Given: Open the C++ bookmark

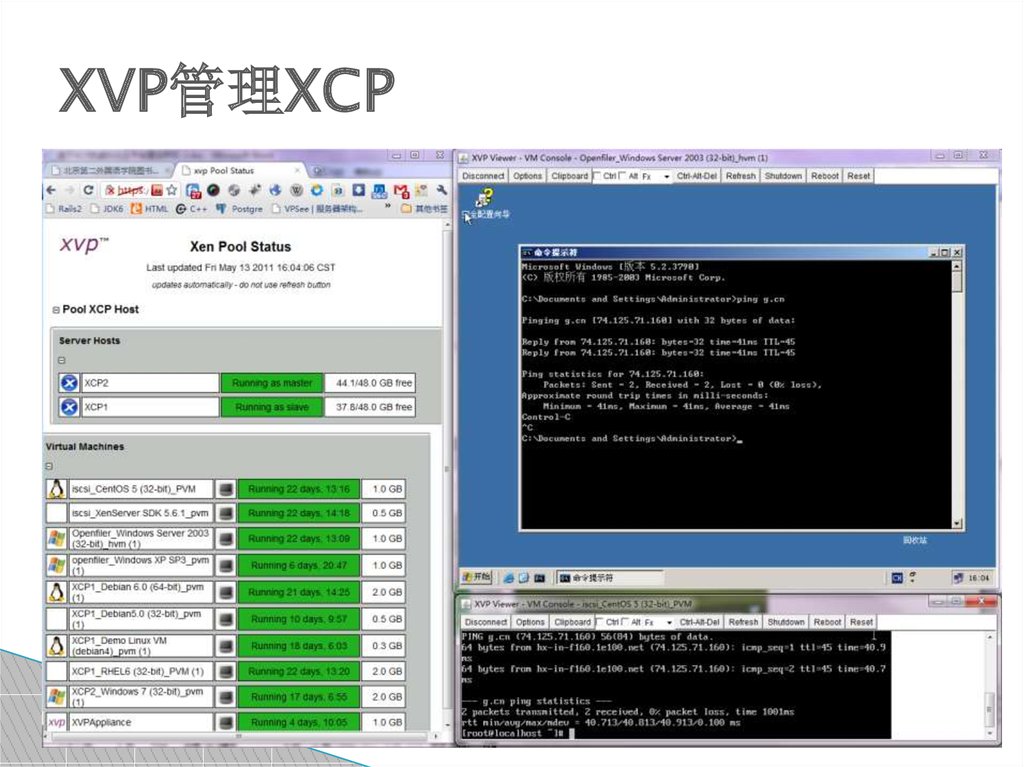Looking at the screenshot, I should pos(191,208).
